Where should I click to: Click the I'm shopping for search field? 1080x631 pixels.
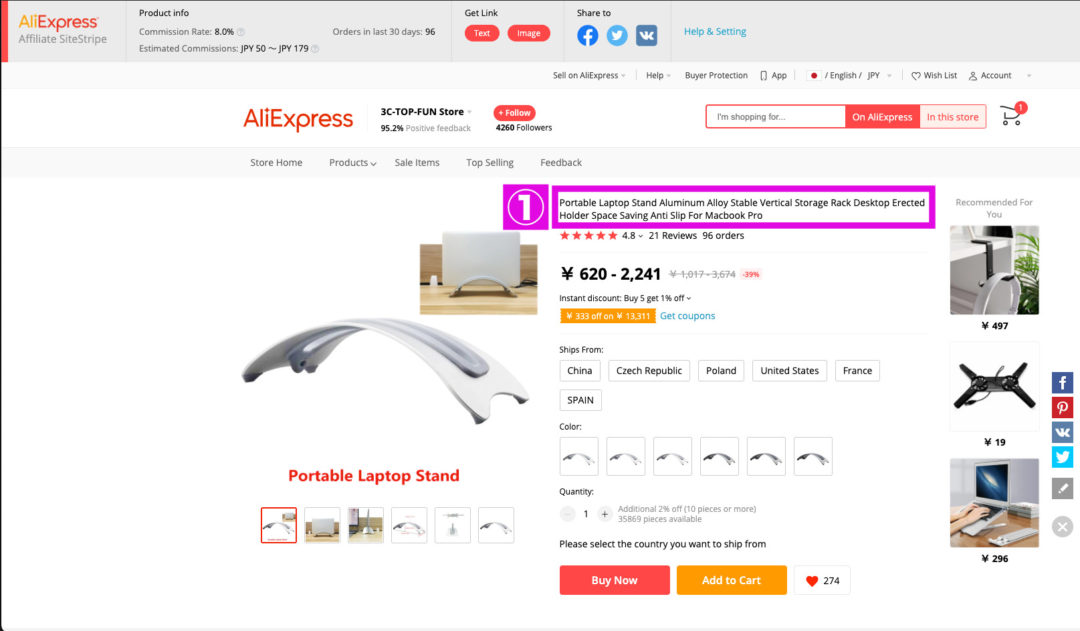click(776, 116)
